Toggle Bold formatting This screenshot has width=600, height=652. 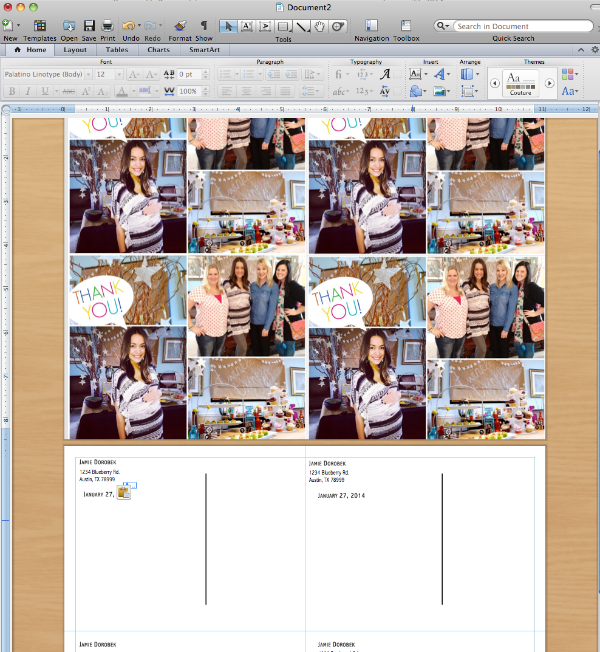(x=12, y=91)
